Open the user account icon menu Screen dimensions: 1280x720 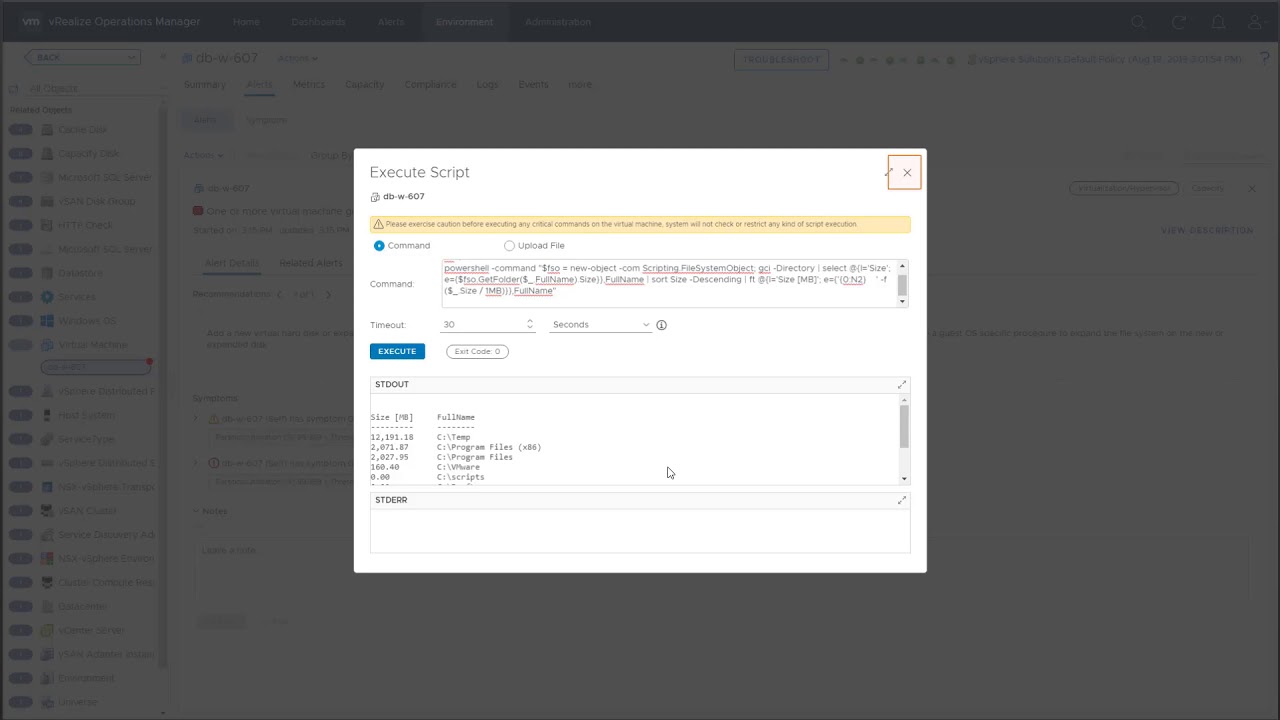click(x=1256, y=22)
